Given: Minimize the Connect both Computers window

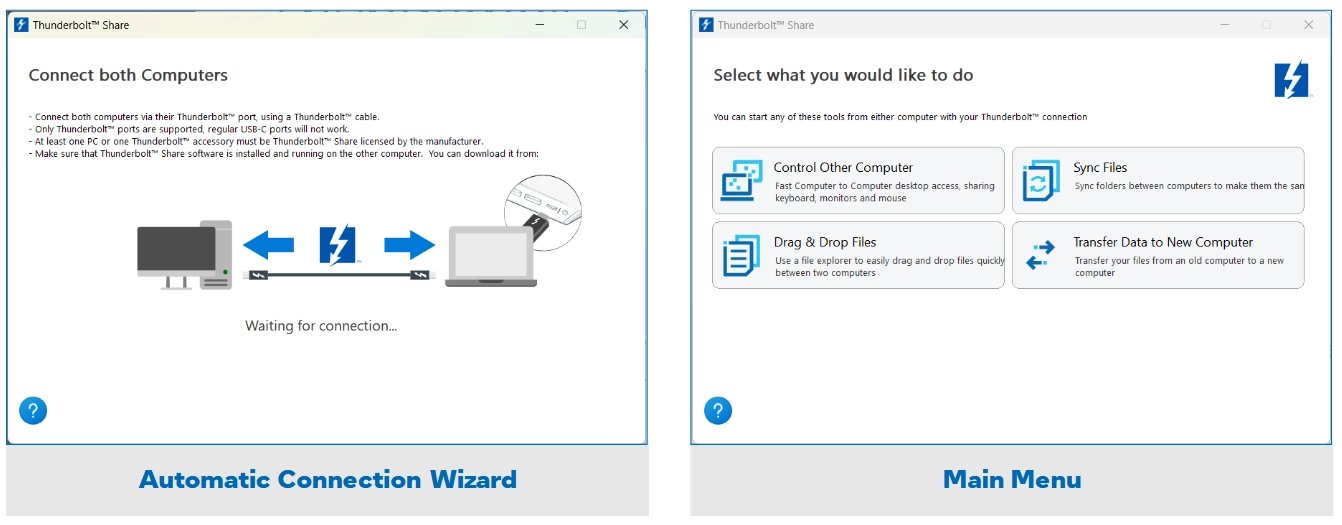Looking at the screenshot, I should click(538, 25).
